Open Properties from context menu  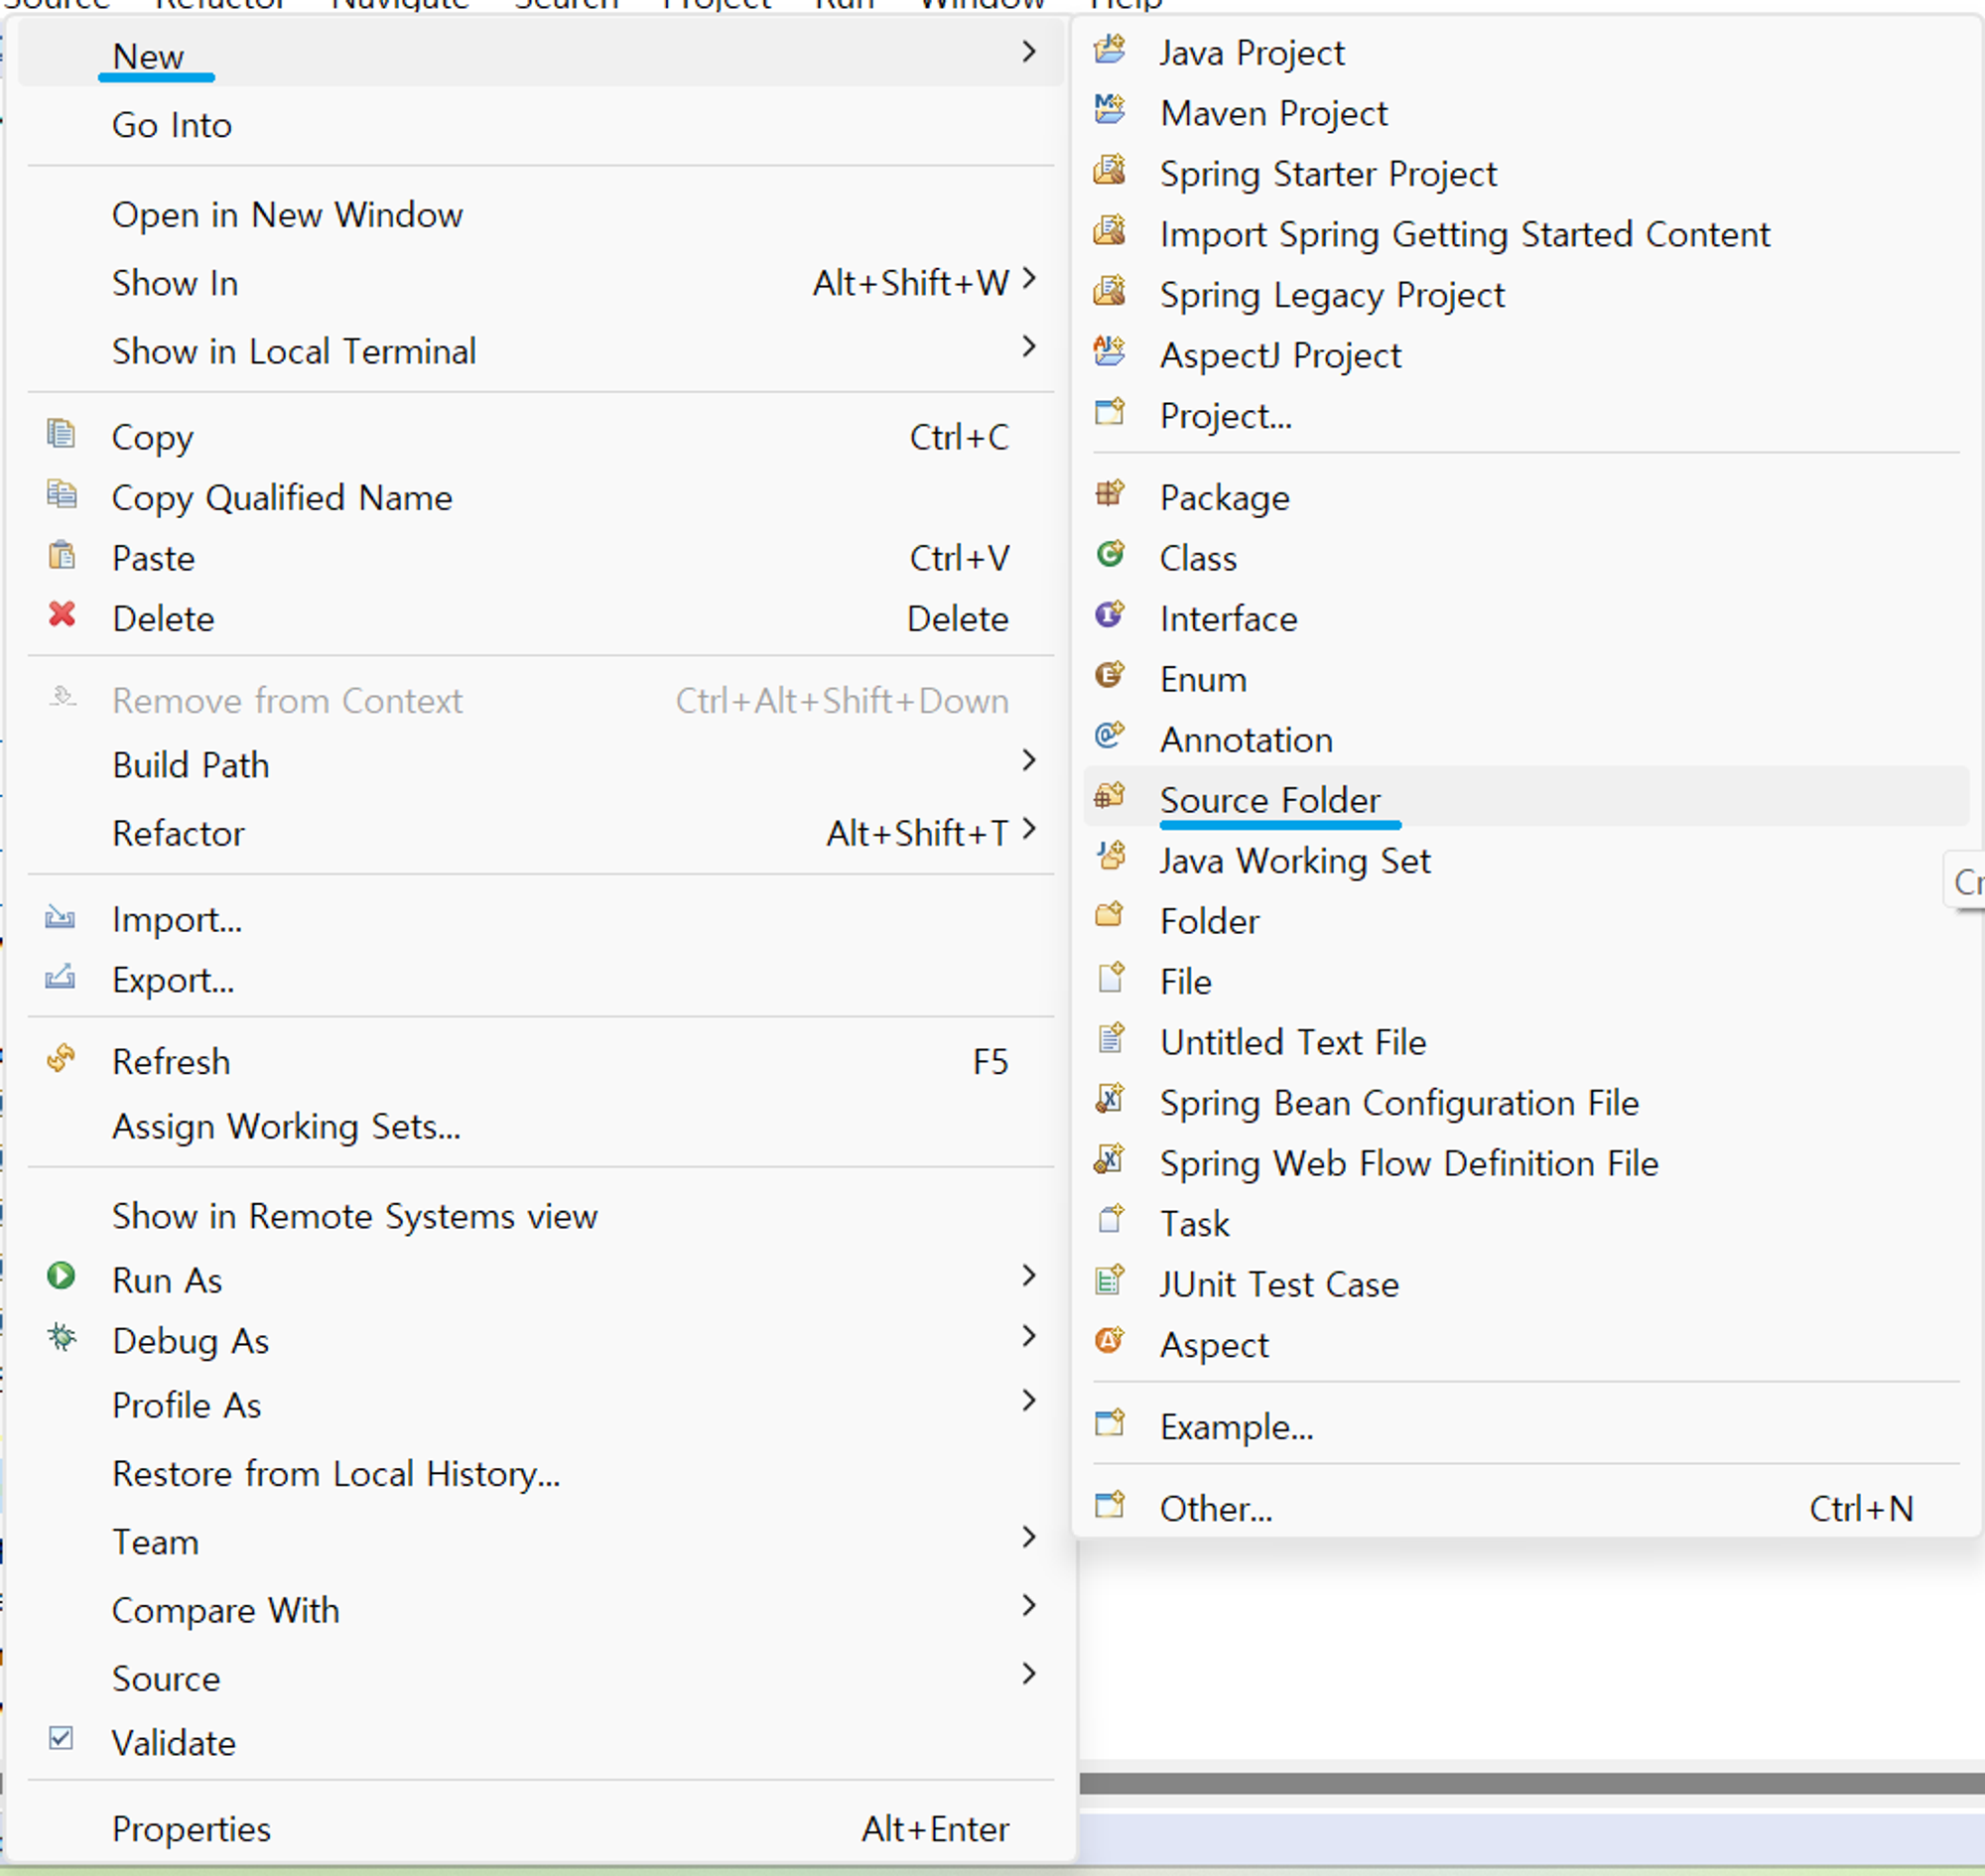coord(191,1830)
